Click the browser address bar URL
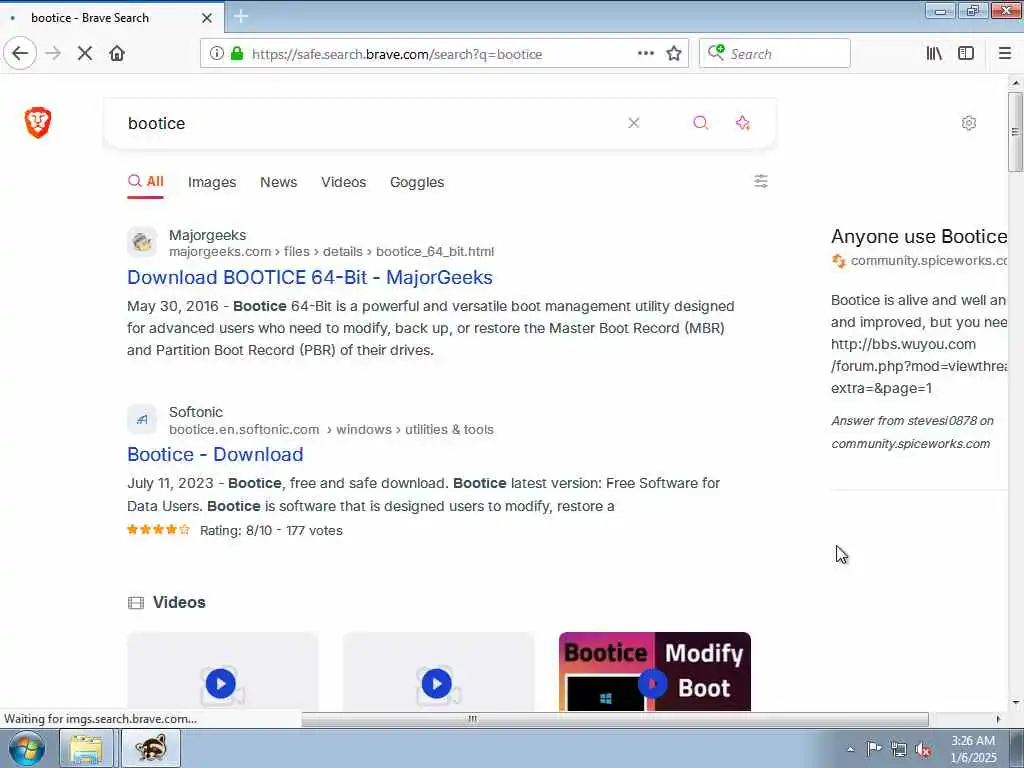 point(397,54)
